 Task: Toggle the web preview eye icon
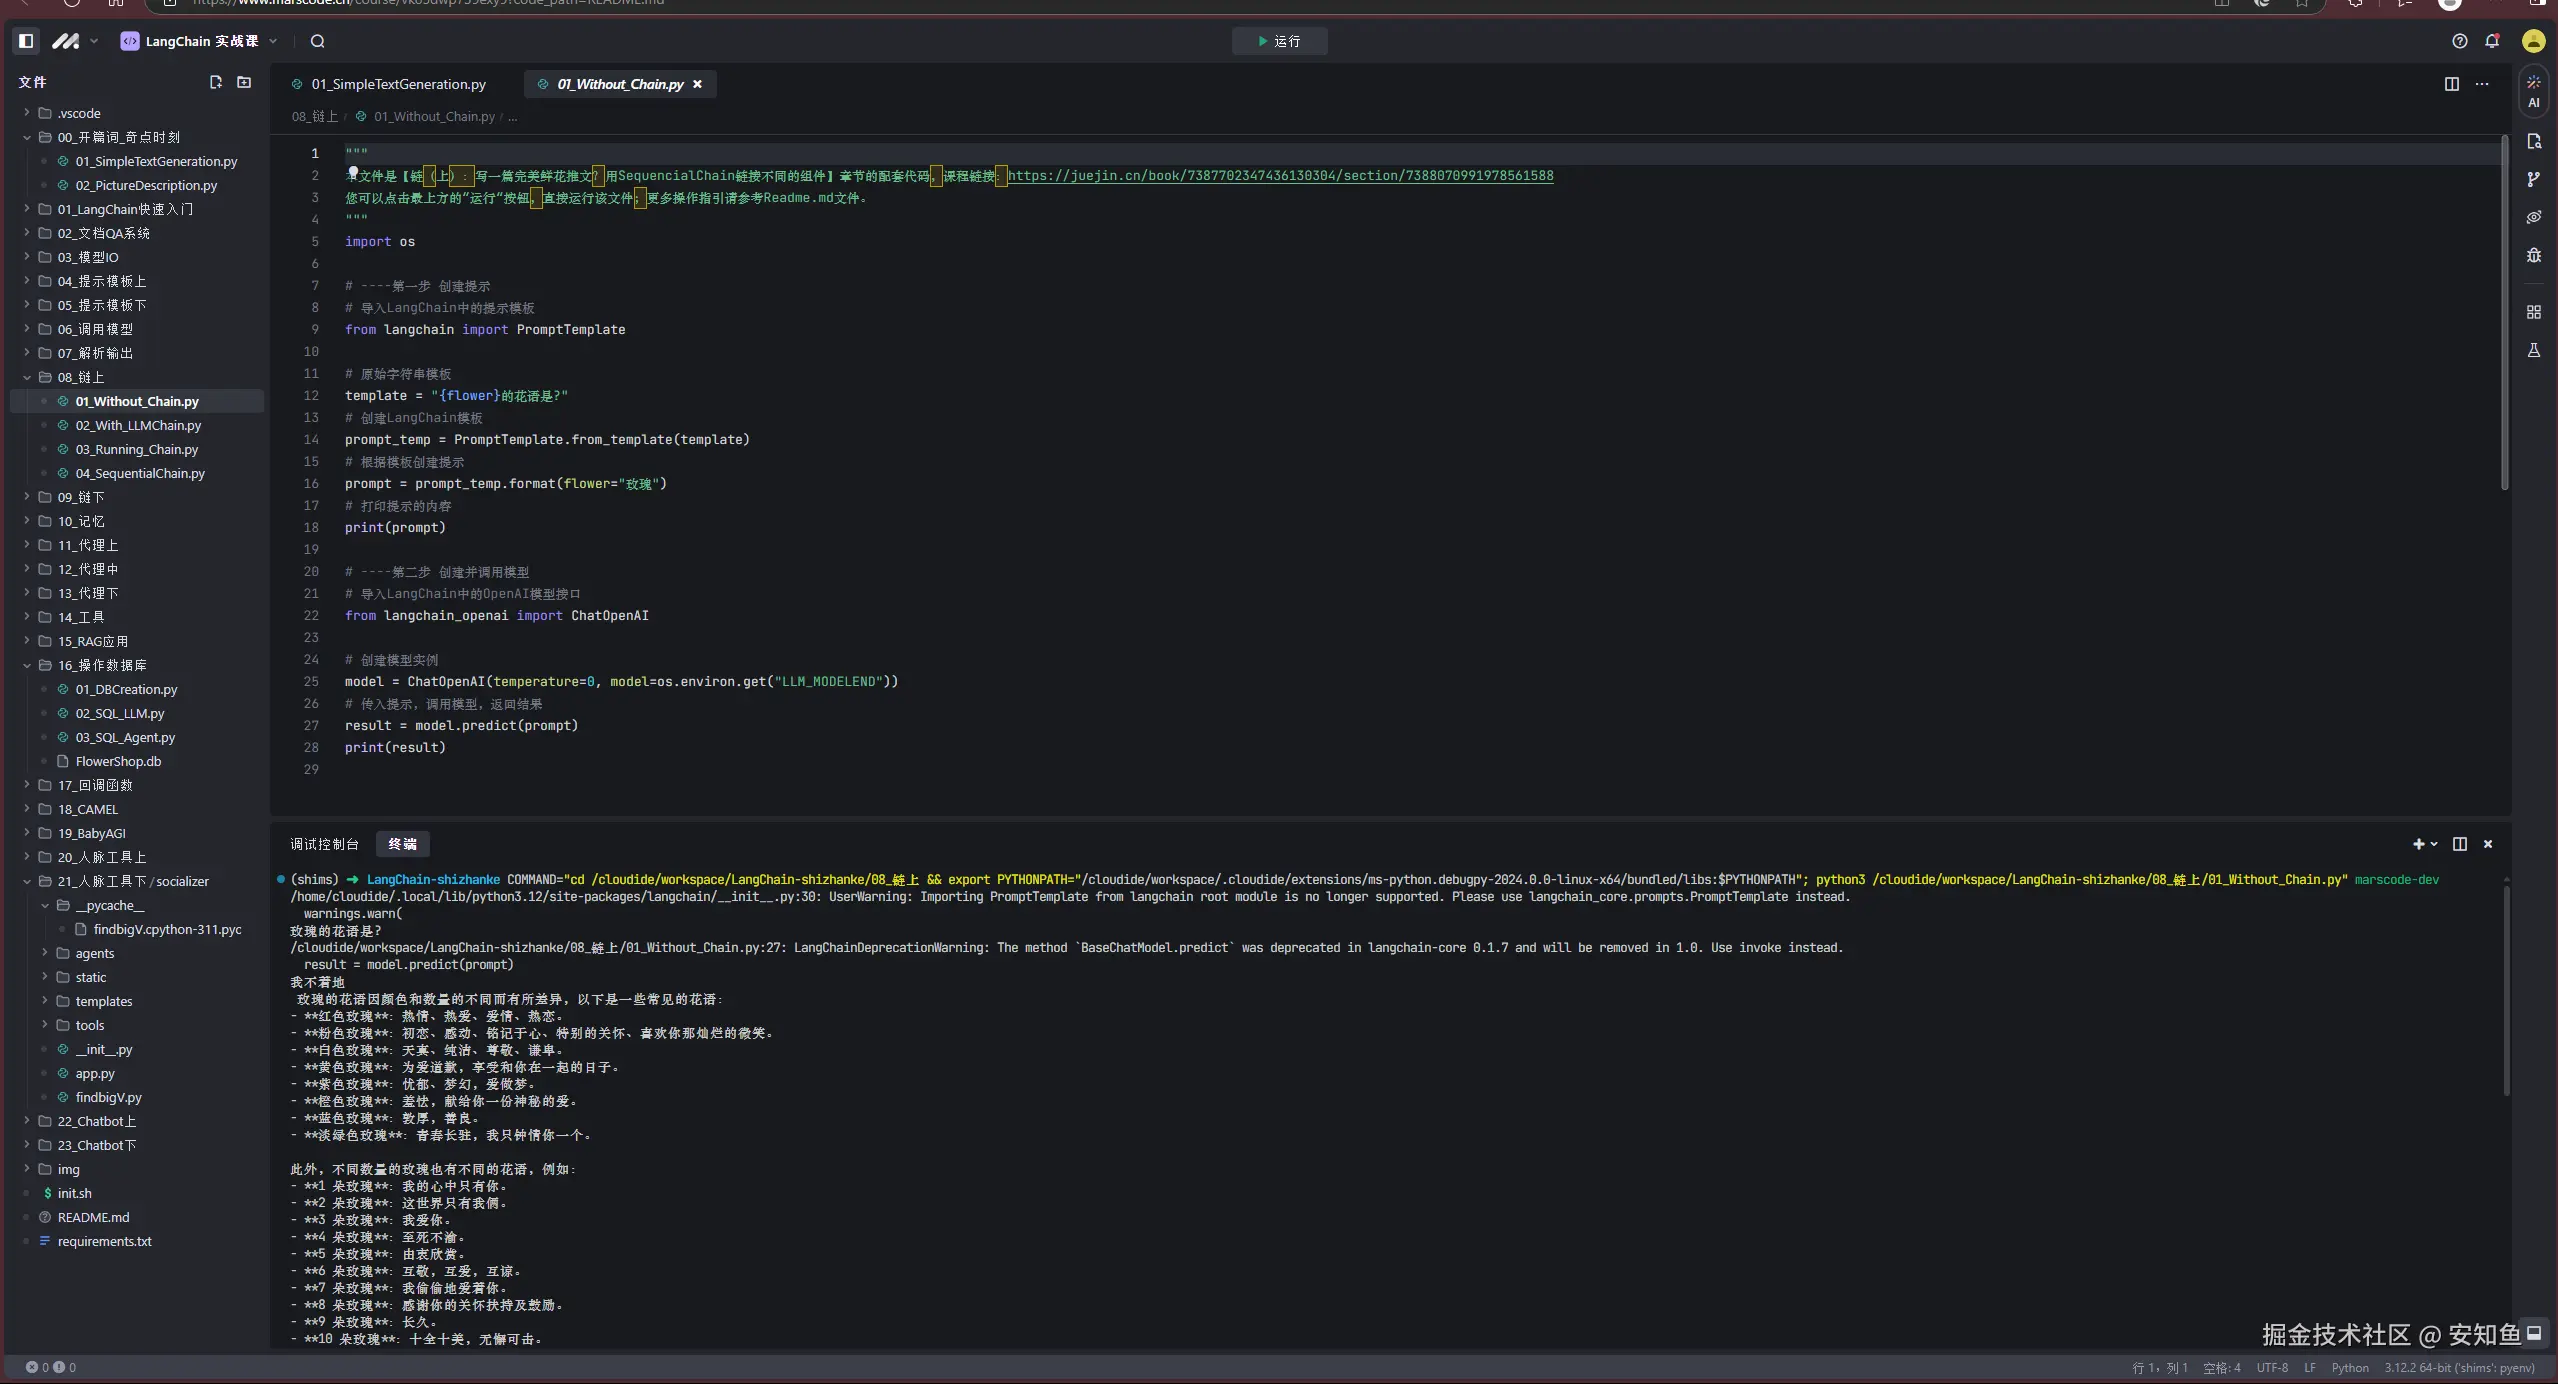click(2533, 217)
